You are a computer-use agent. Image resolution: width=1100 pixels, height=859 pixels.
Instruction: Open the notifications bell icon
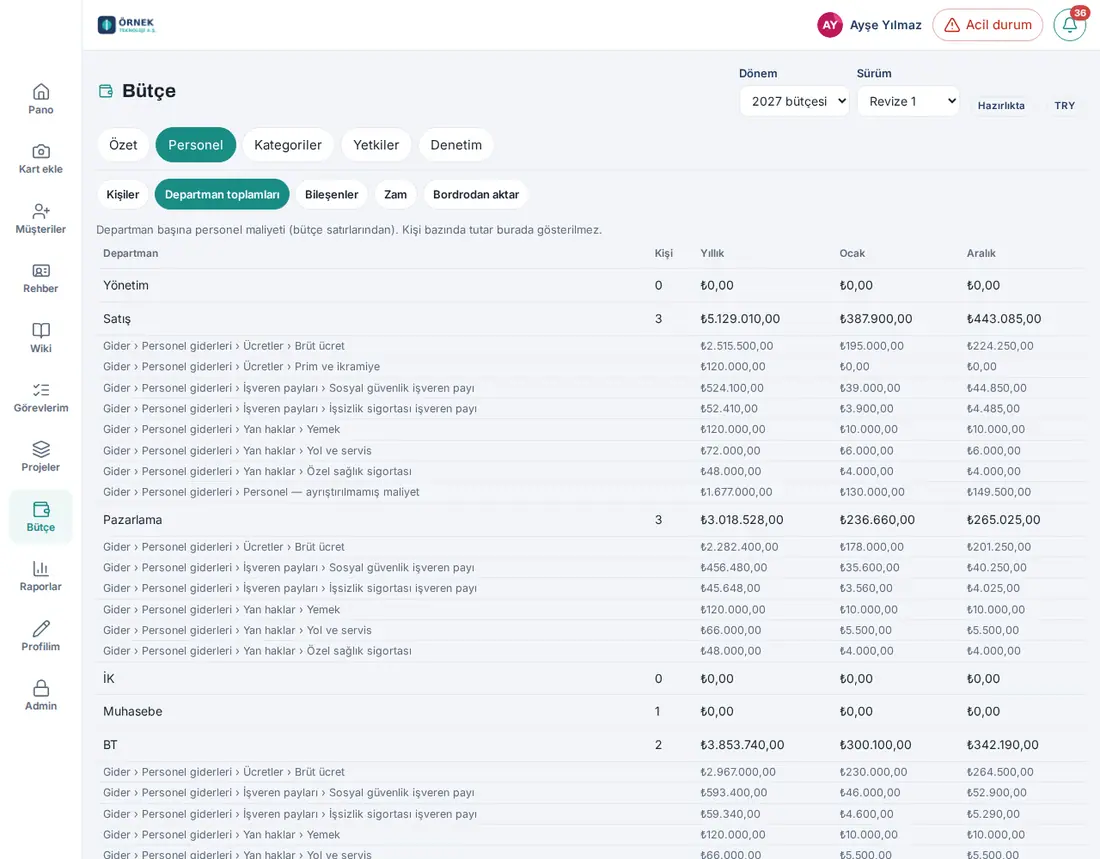click(1070, 25)
